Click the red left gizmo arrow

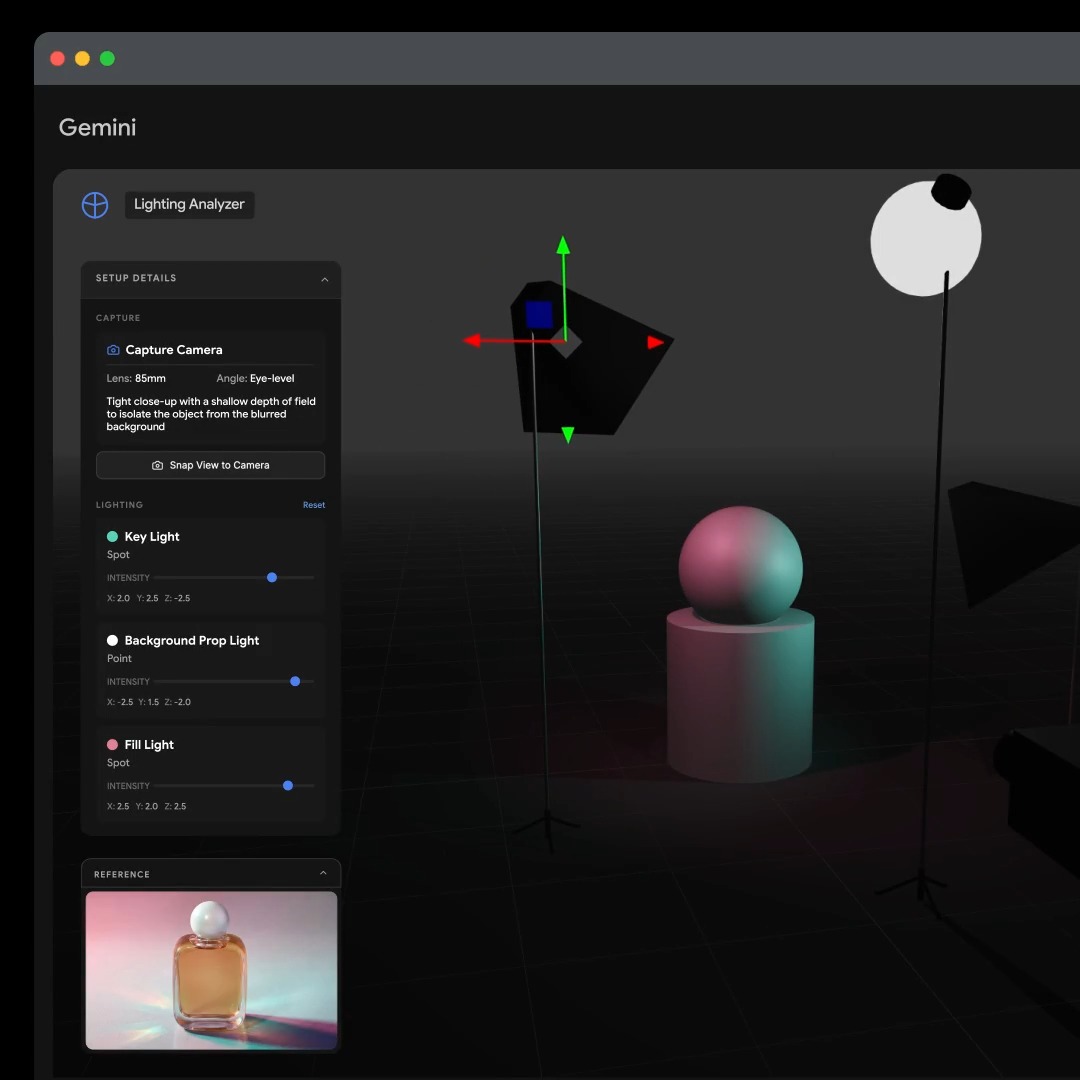472,340
